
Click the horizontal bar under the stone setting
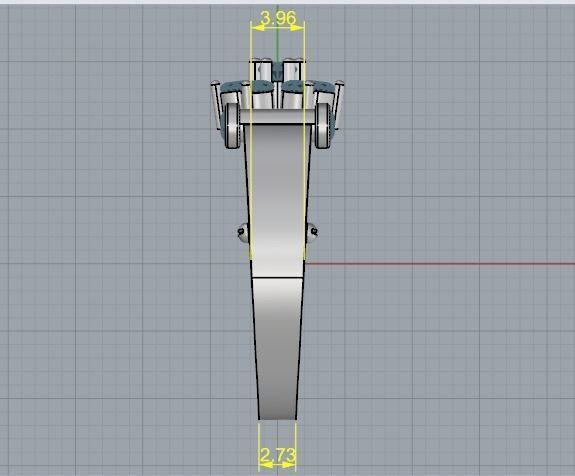point(278,116)
